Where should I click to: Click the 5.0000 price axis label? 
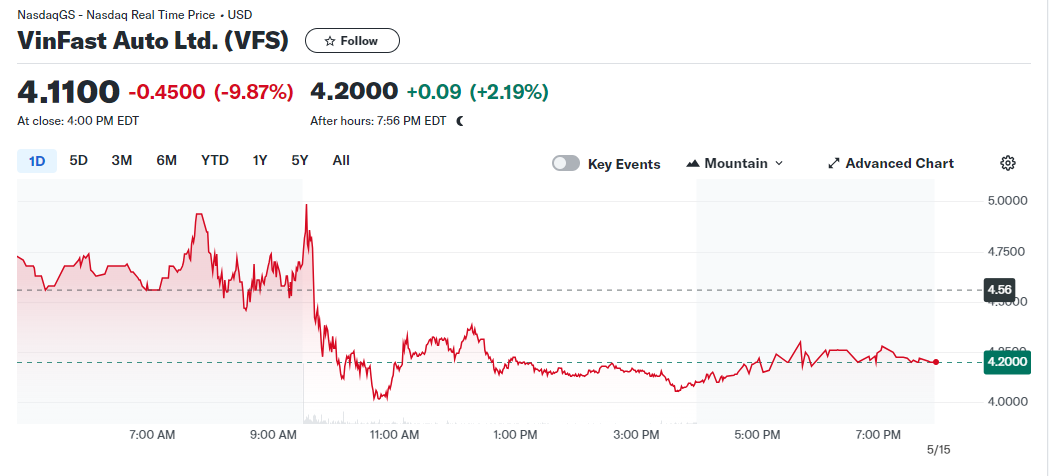tap(1007, 201)
